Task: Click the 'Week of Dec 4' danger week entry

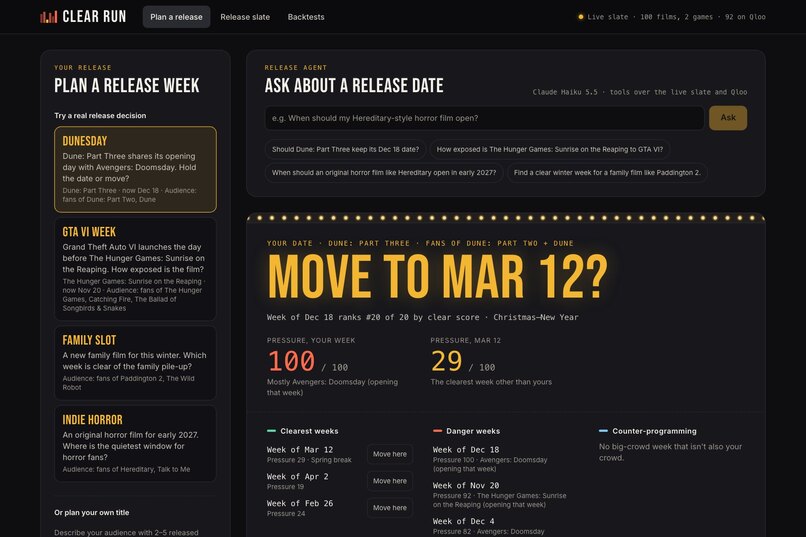Action: [464, 522]
